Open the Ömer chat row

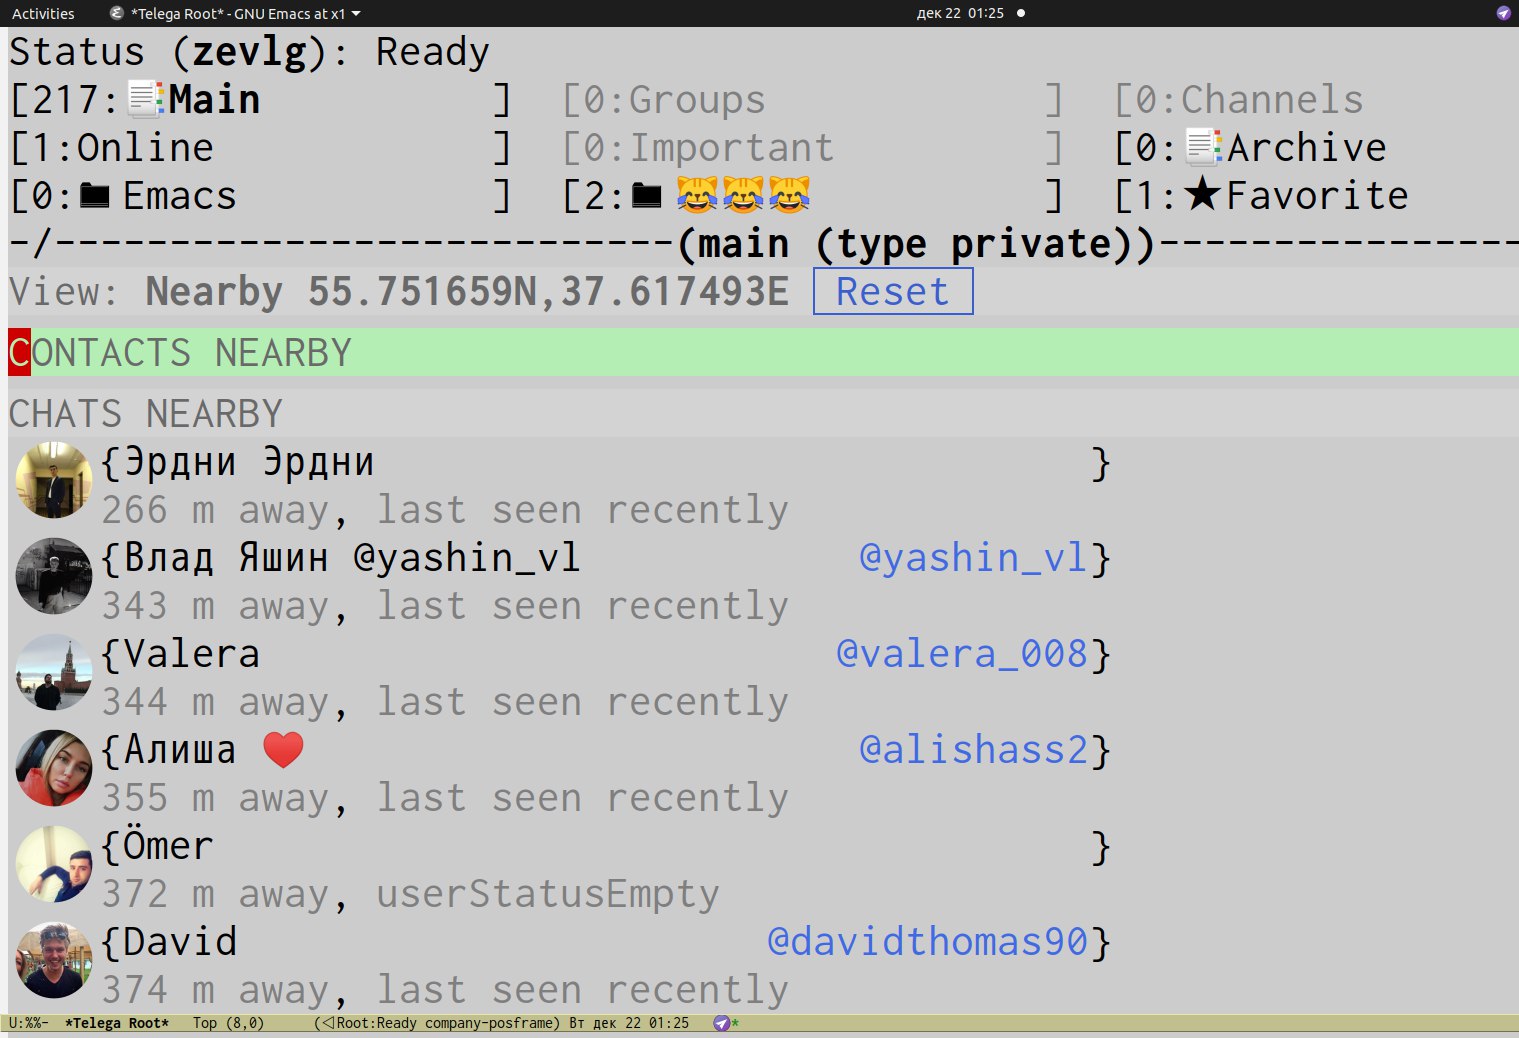606,846
